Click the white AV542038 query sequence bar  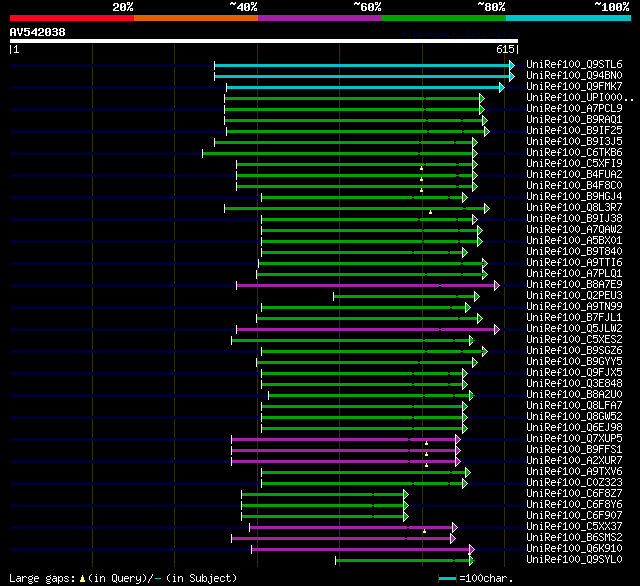(x=264, y=41)
